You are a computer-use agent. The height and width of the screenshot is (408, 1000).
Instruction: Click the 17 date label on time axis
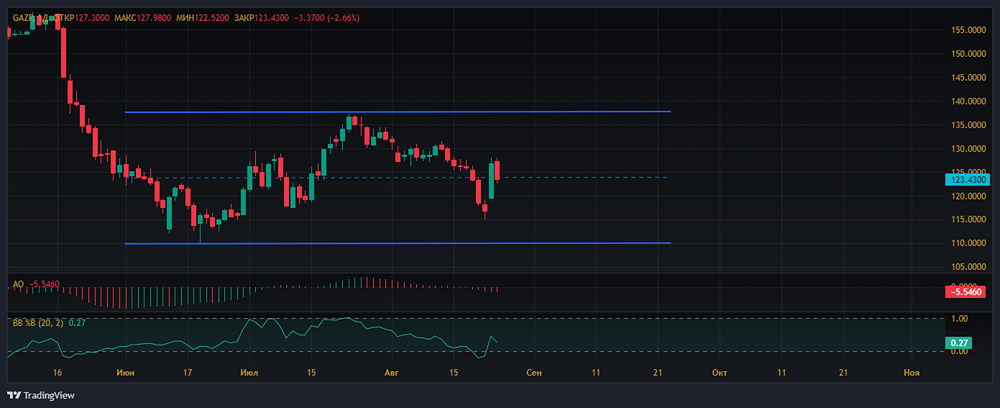(188, 372)
